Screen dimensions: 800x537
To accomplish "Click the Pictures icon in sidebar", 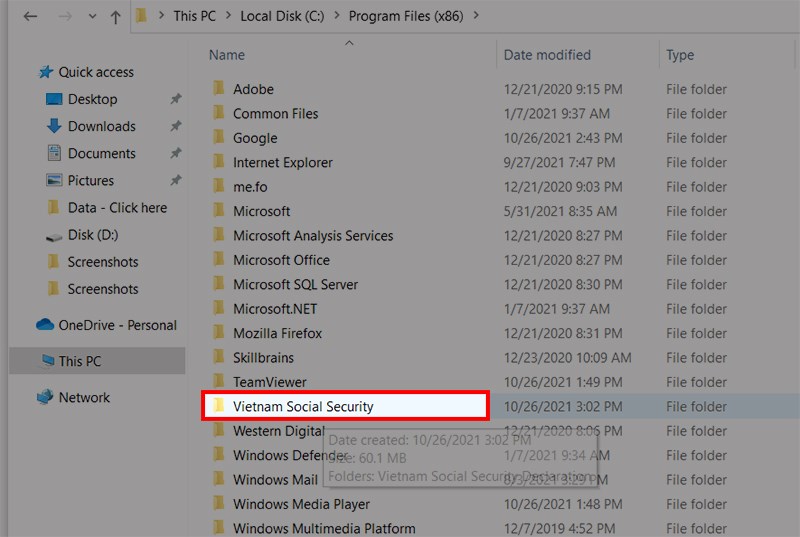I will point(54,180).
